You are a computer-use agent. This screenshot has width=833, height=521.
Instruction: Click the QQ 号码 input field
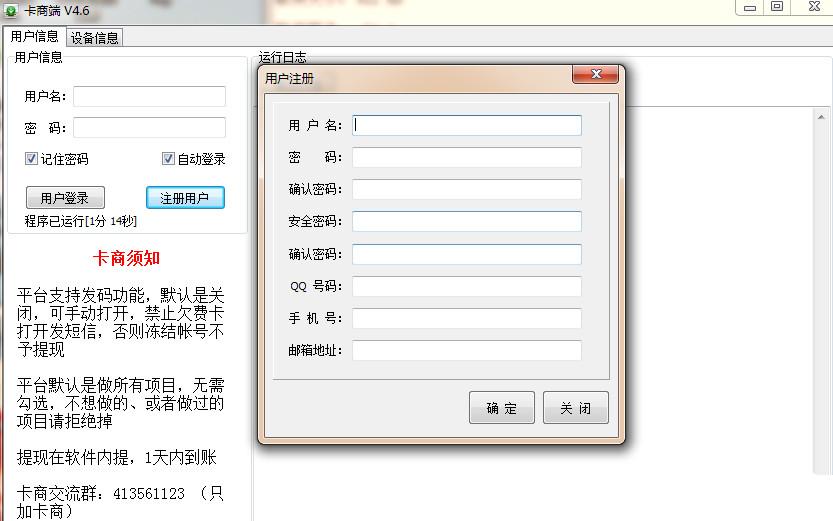point(466,287)
